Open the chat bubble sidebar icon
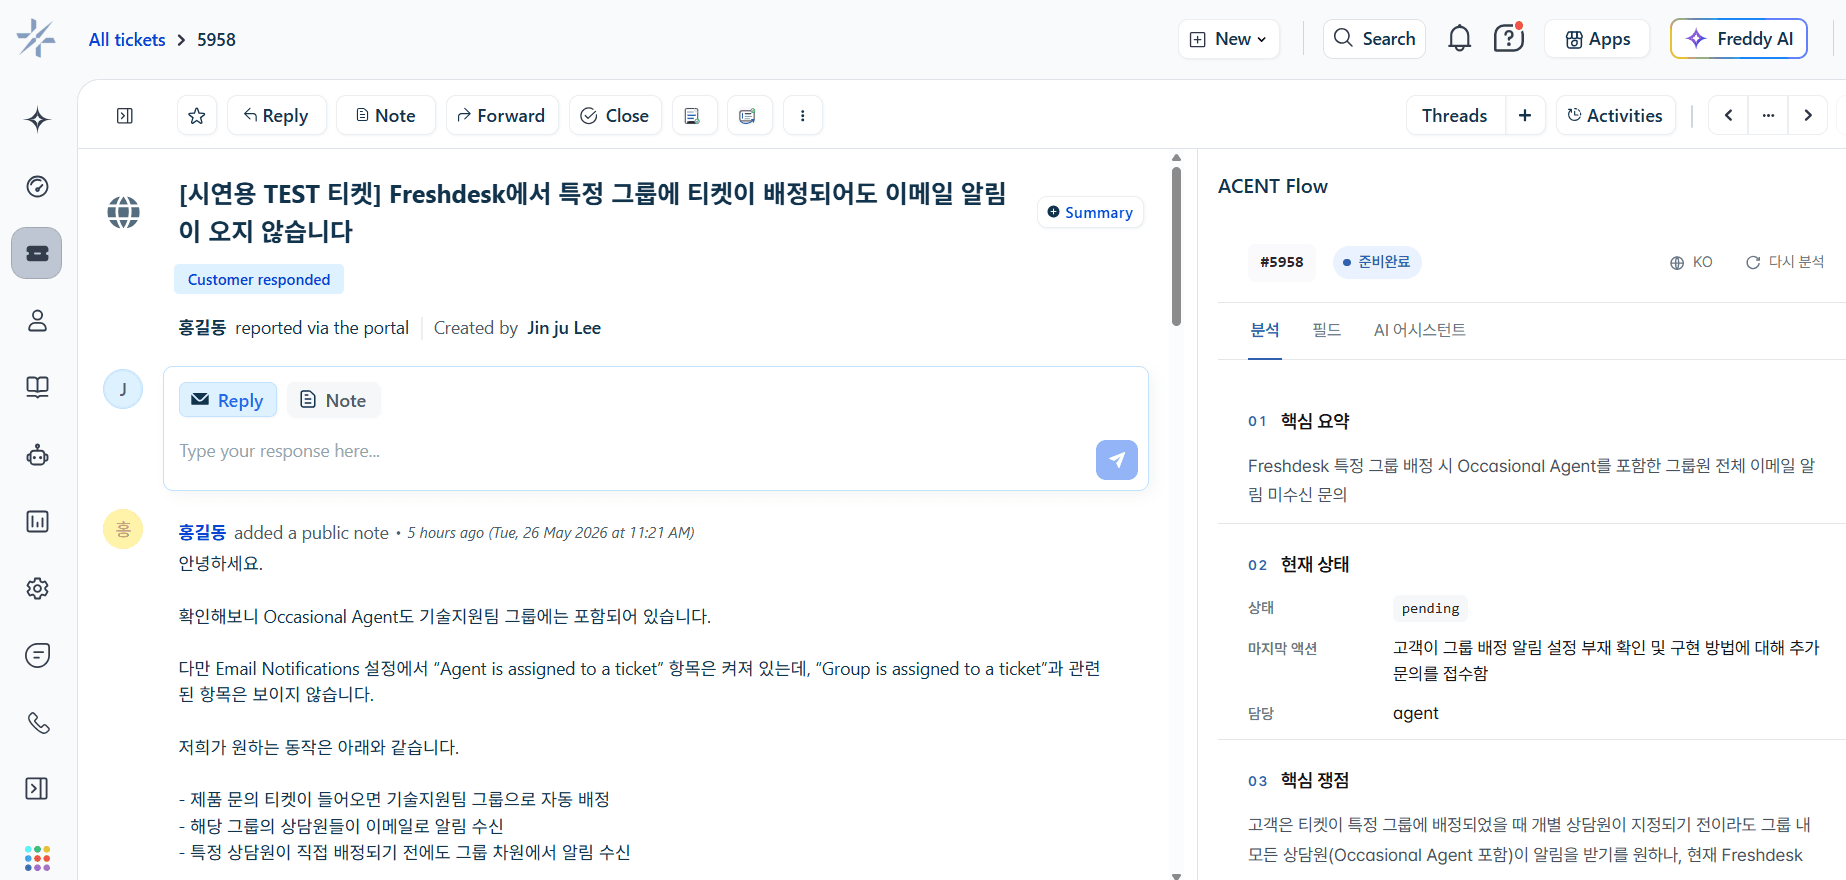1846x880 pixels. [x=37, y=655]
